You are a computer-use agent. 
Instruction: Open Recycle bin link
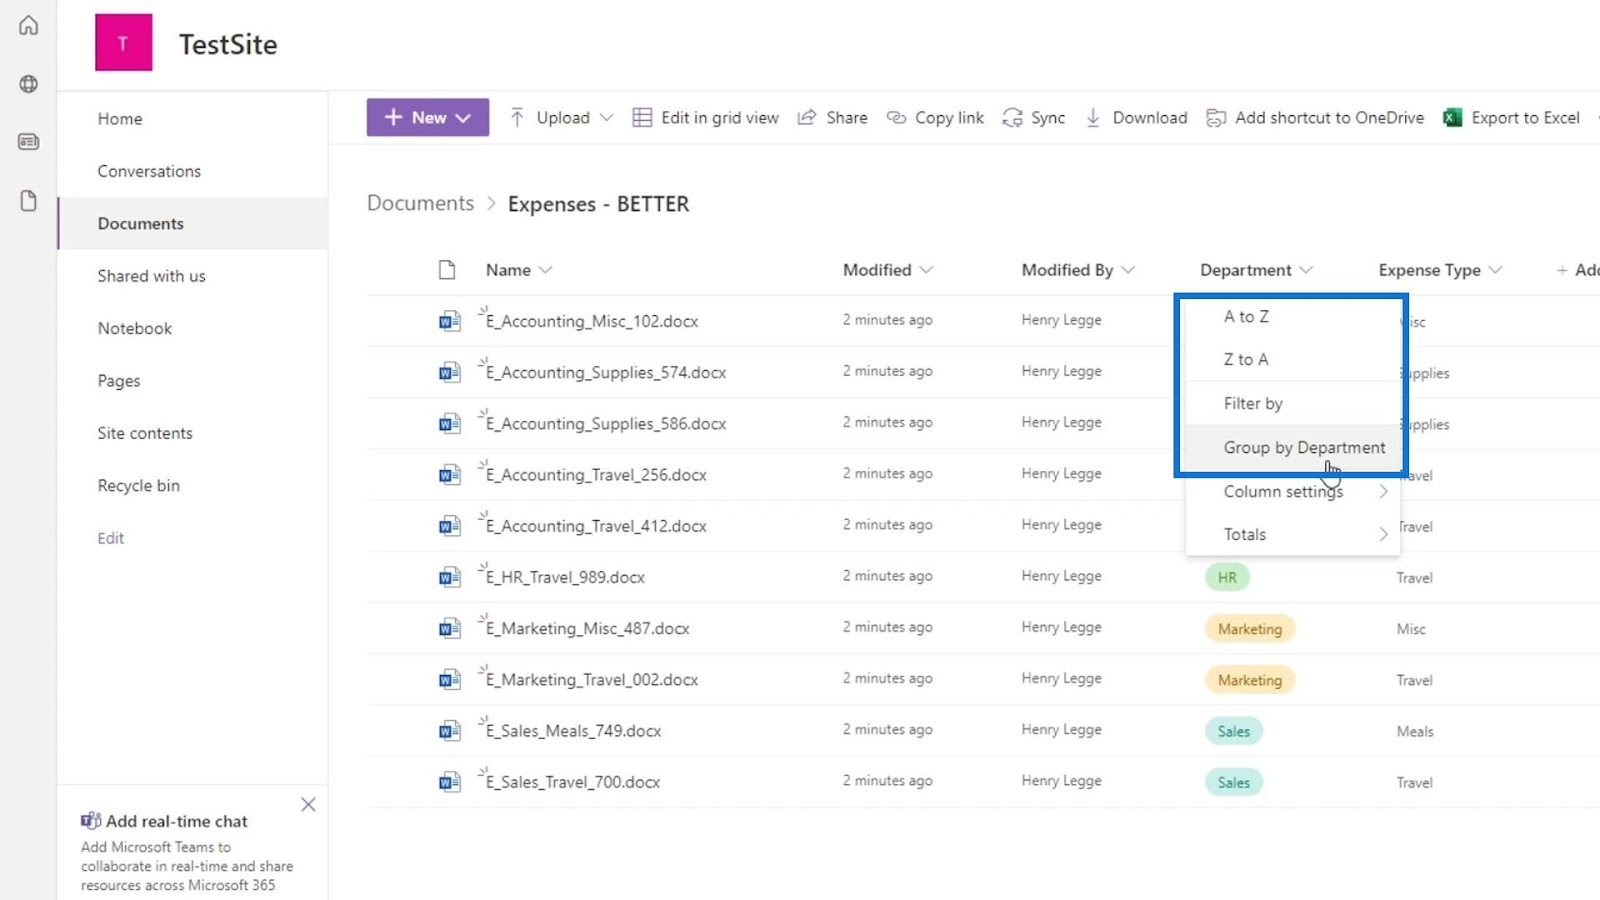click(138, 485)
